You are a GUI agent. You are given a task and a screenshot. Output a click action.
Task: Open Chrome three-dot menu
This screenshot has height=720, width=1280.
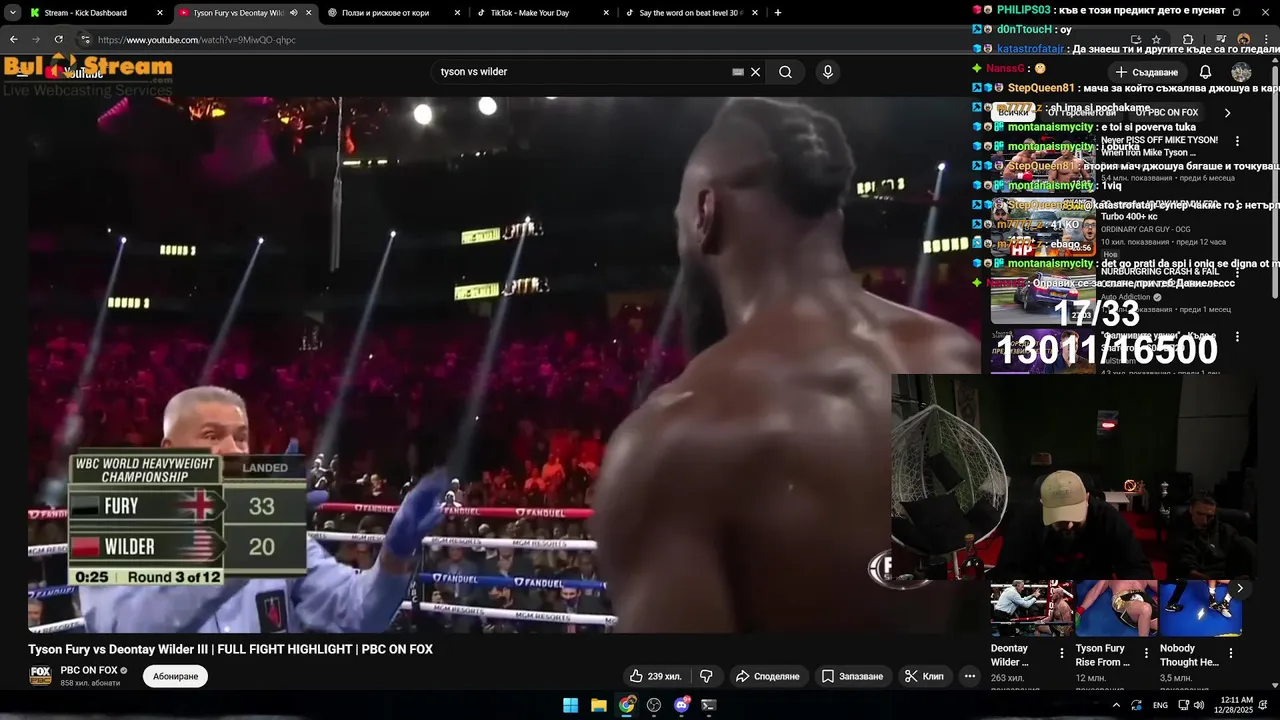[1266, 40]
